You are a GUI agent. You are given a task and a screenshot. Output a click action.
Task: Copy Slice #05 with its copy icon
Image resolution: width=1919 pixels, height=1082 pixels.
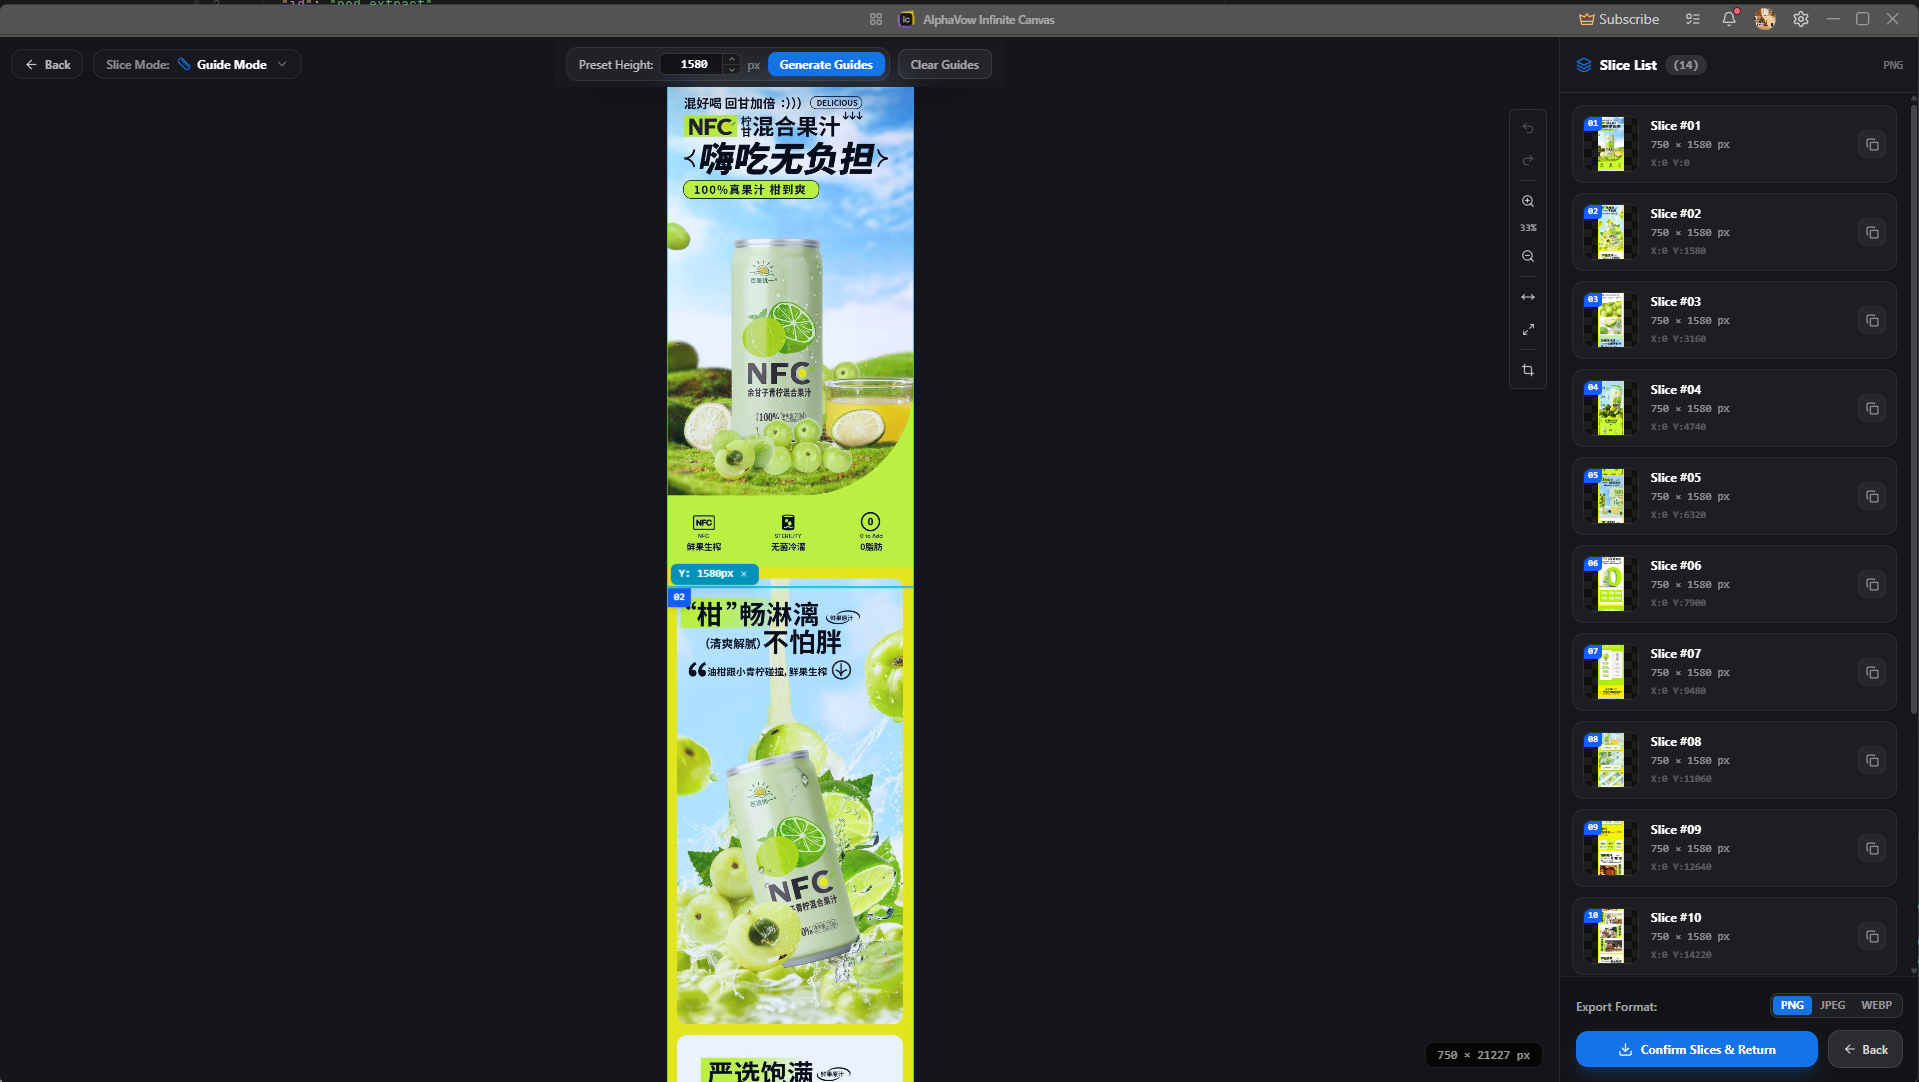1872,497
